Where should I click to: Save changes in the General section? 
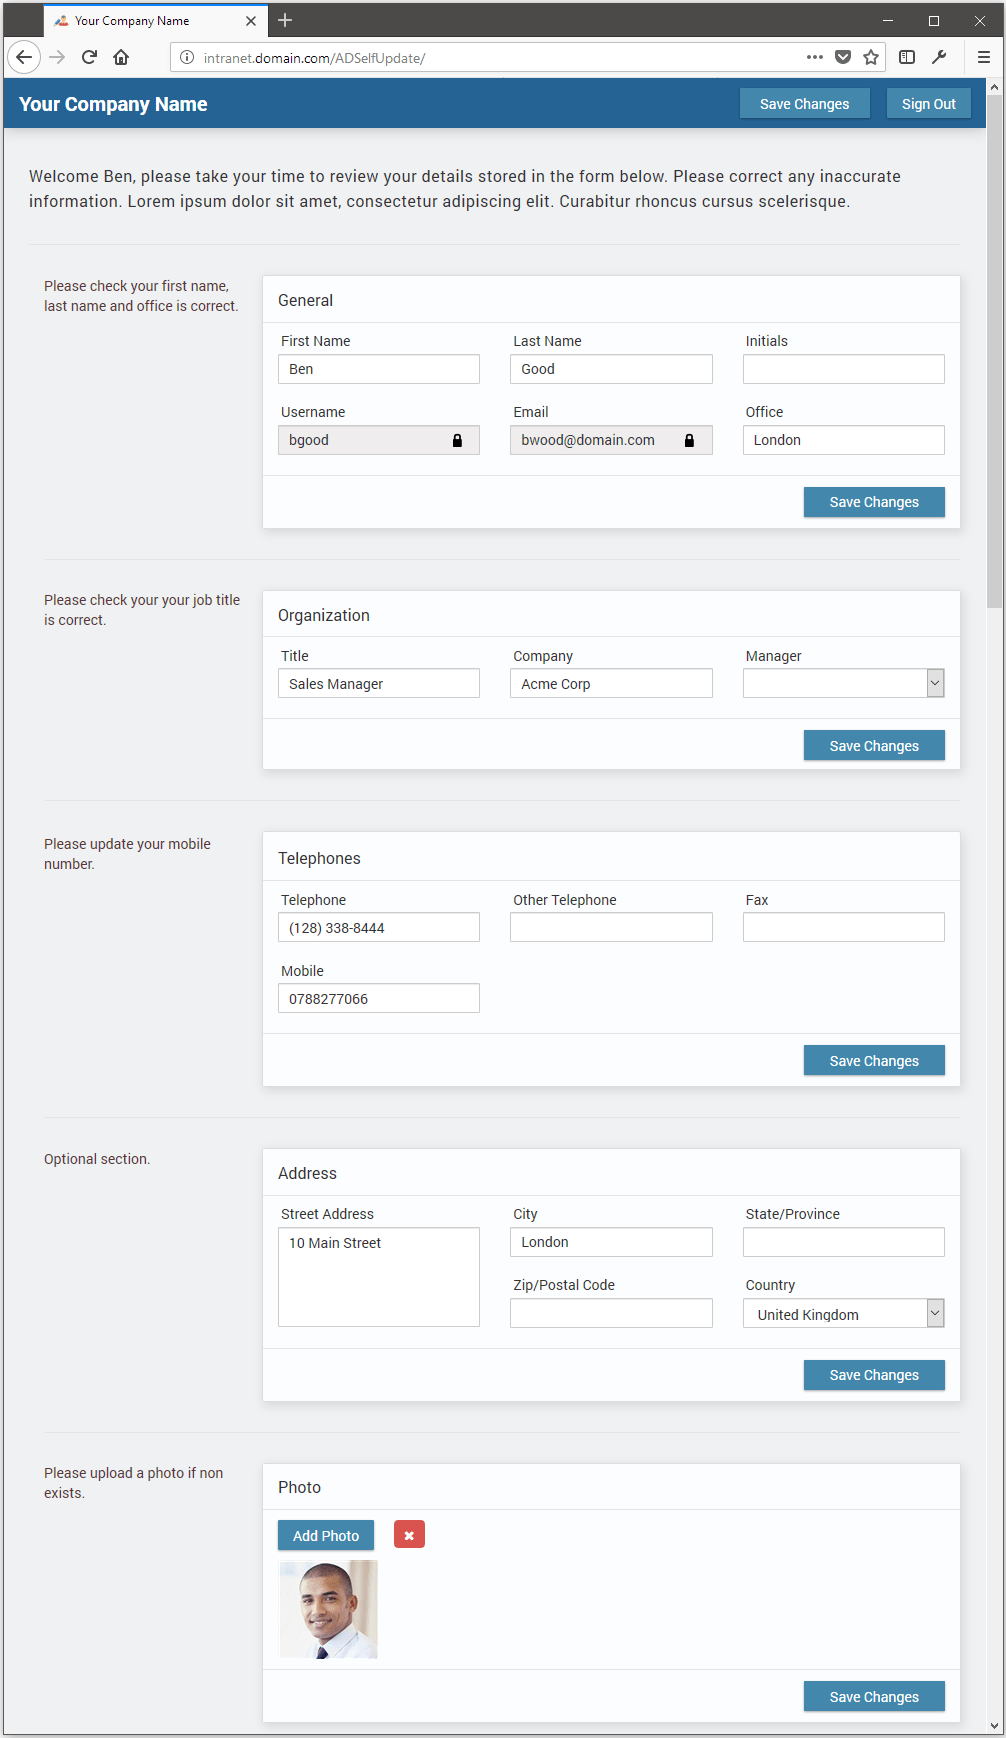pyautogui.click(x=874, y=502)
